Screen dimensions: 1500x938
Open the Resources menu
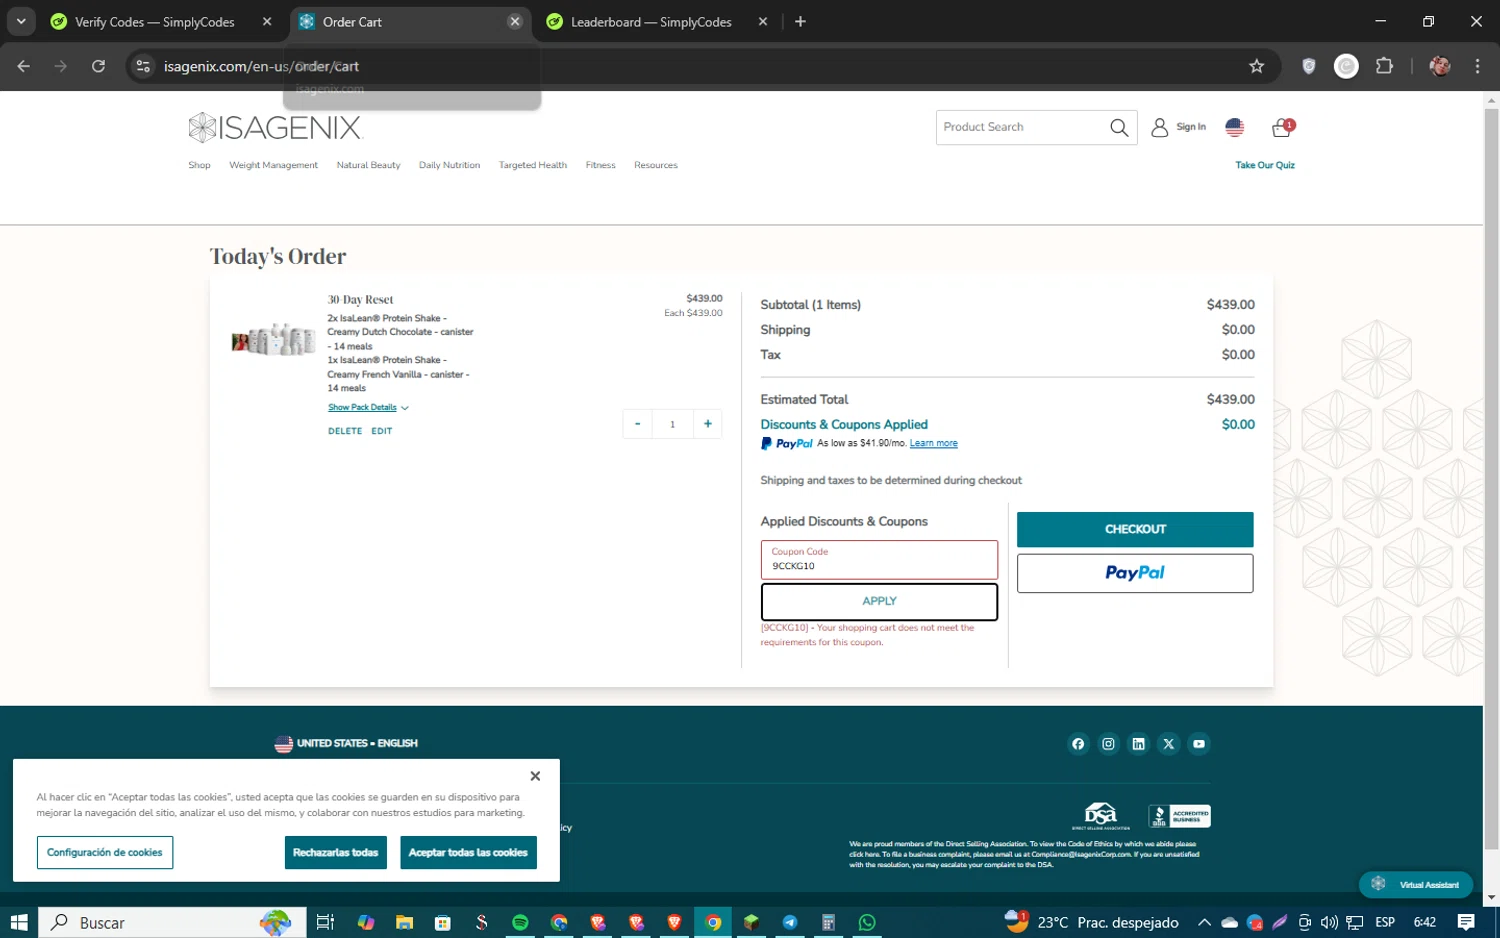pos(656,165)
